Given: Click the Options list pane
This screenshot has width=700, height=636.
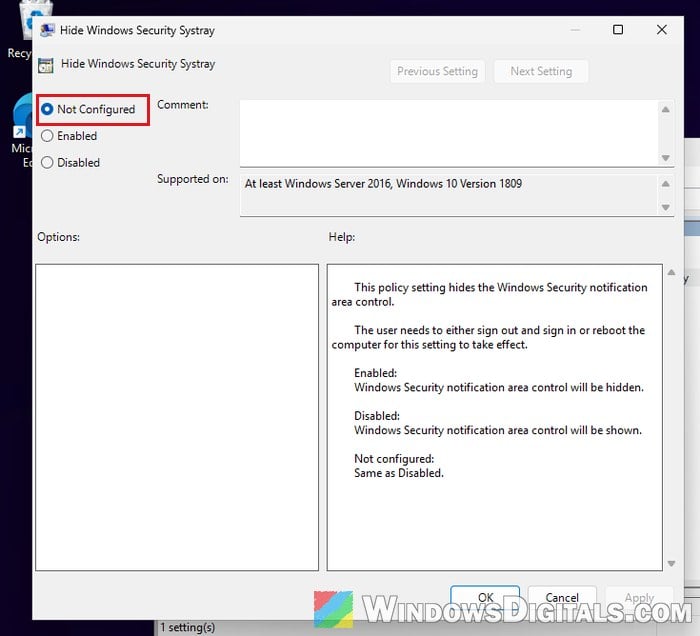Looking at the screenshot, I should tap(177, 417).
